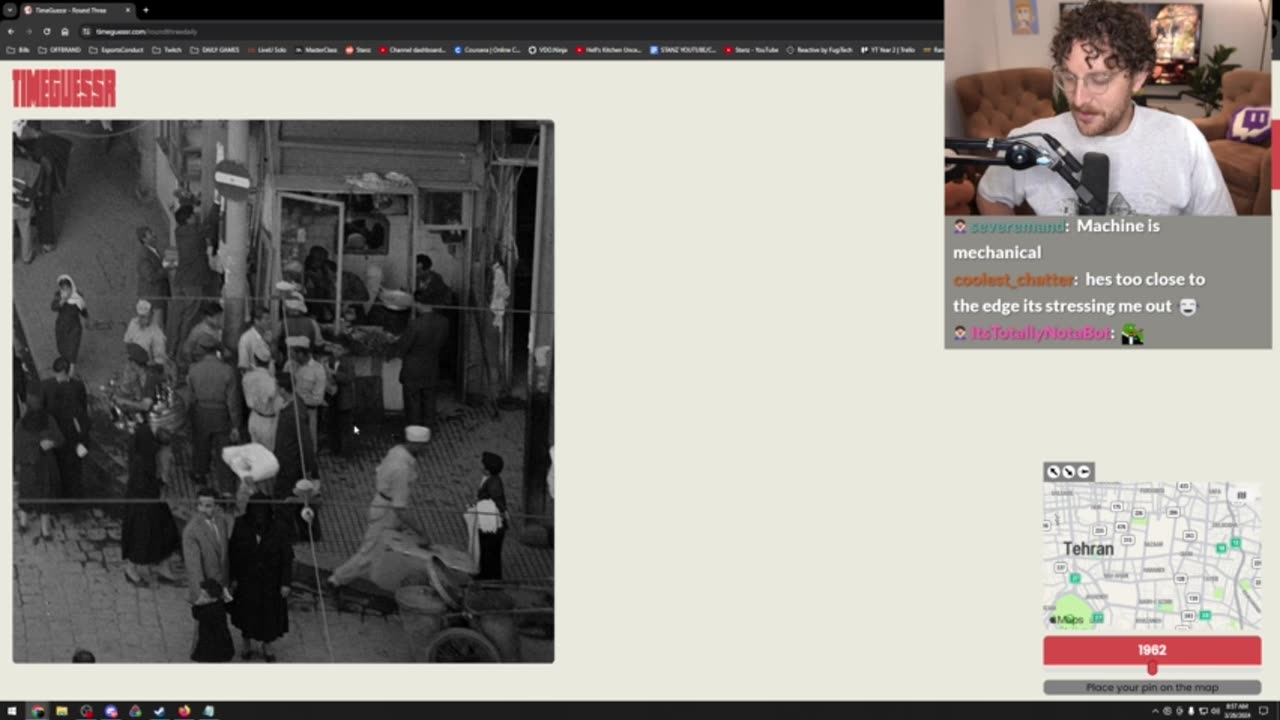The width and height of the screenshot is (1280, 720).
Task: Open the Twitch bookmark folder
Action: pyautogui.click(x=166, y=49)
